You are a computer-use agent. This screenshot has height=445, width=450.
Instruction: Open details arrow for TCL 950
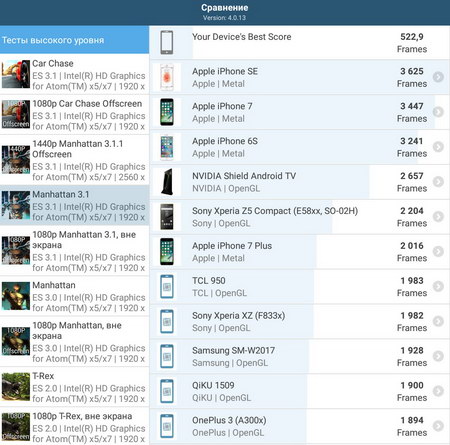click(438, 286)
